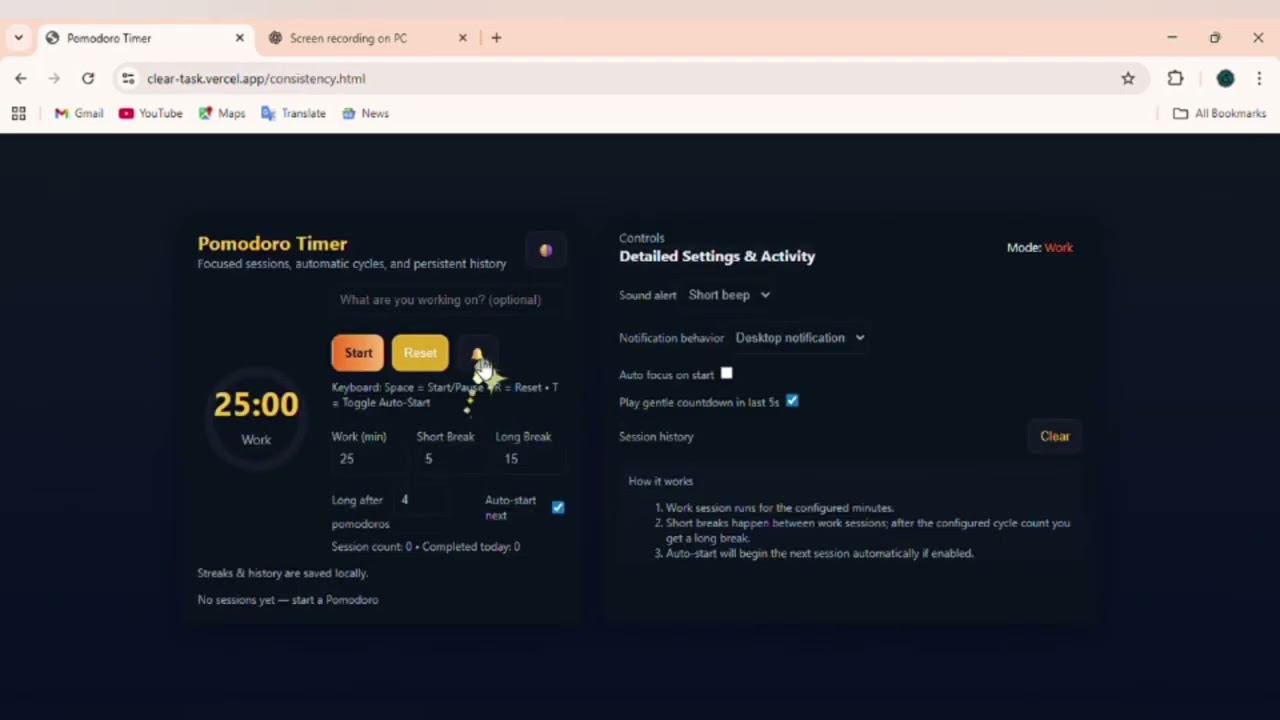Open the apps grid in bookmarks bar
The height and width of the screenshot is (720, 1280).
(x=18, y=113)
